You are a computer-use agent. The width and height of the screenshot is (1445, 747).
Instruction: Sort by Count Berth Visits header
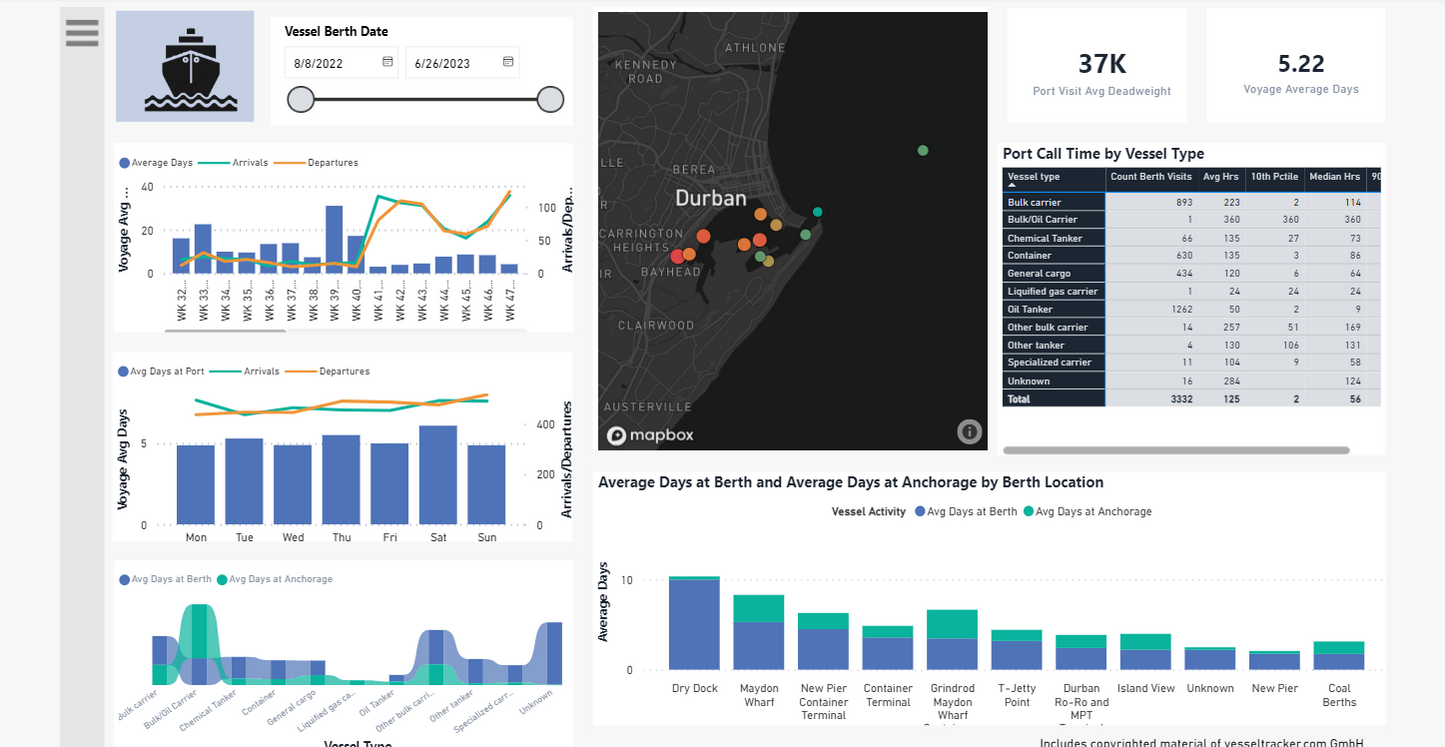(x=1151, y=177)
